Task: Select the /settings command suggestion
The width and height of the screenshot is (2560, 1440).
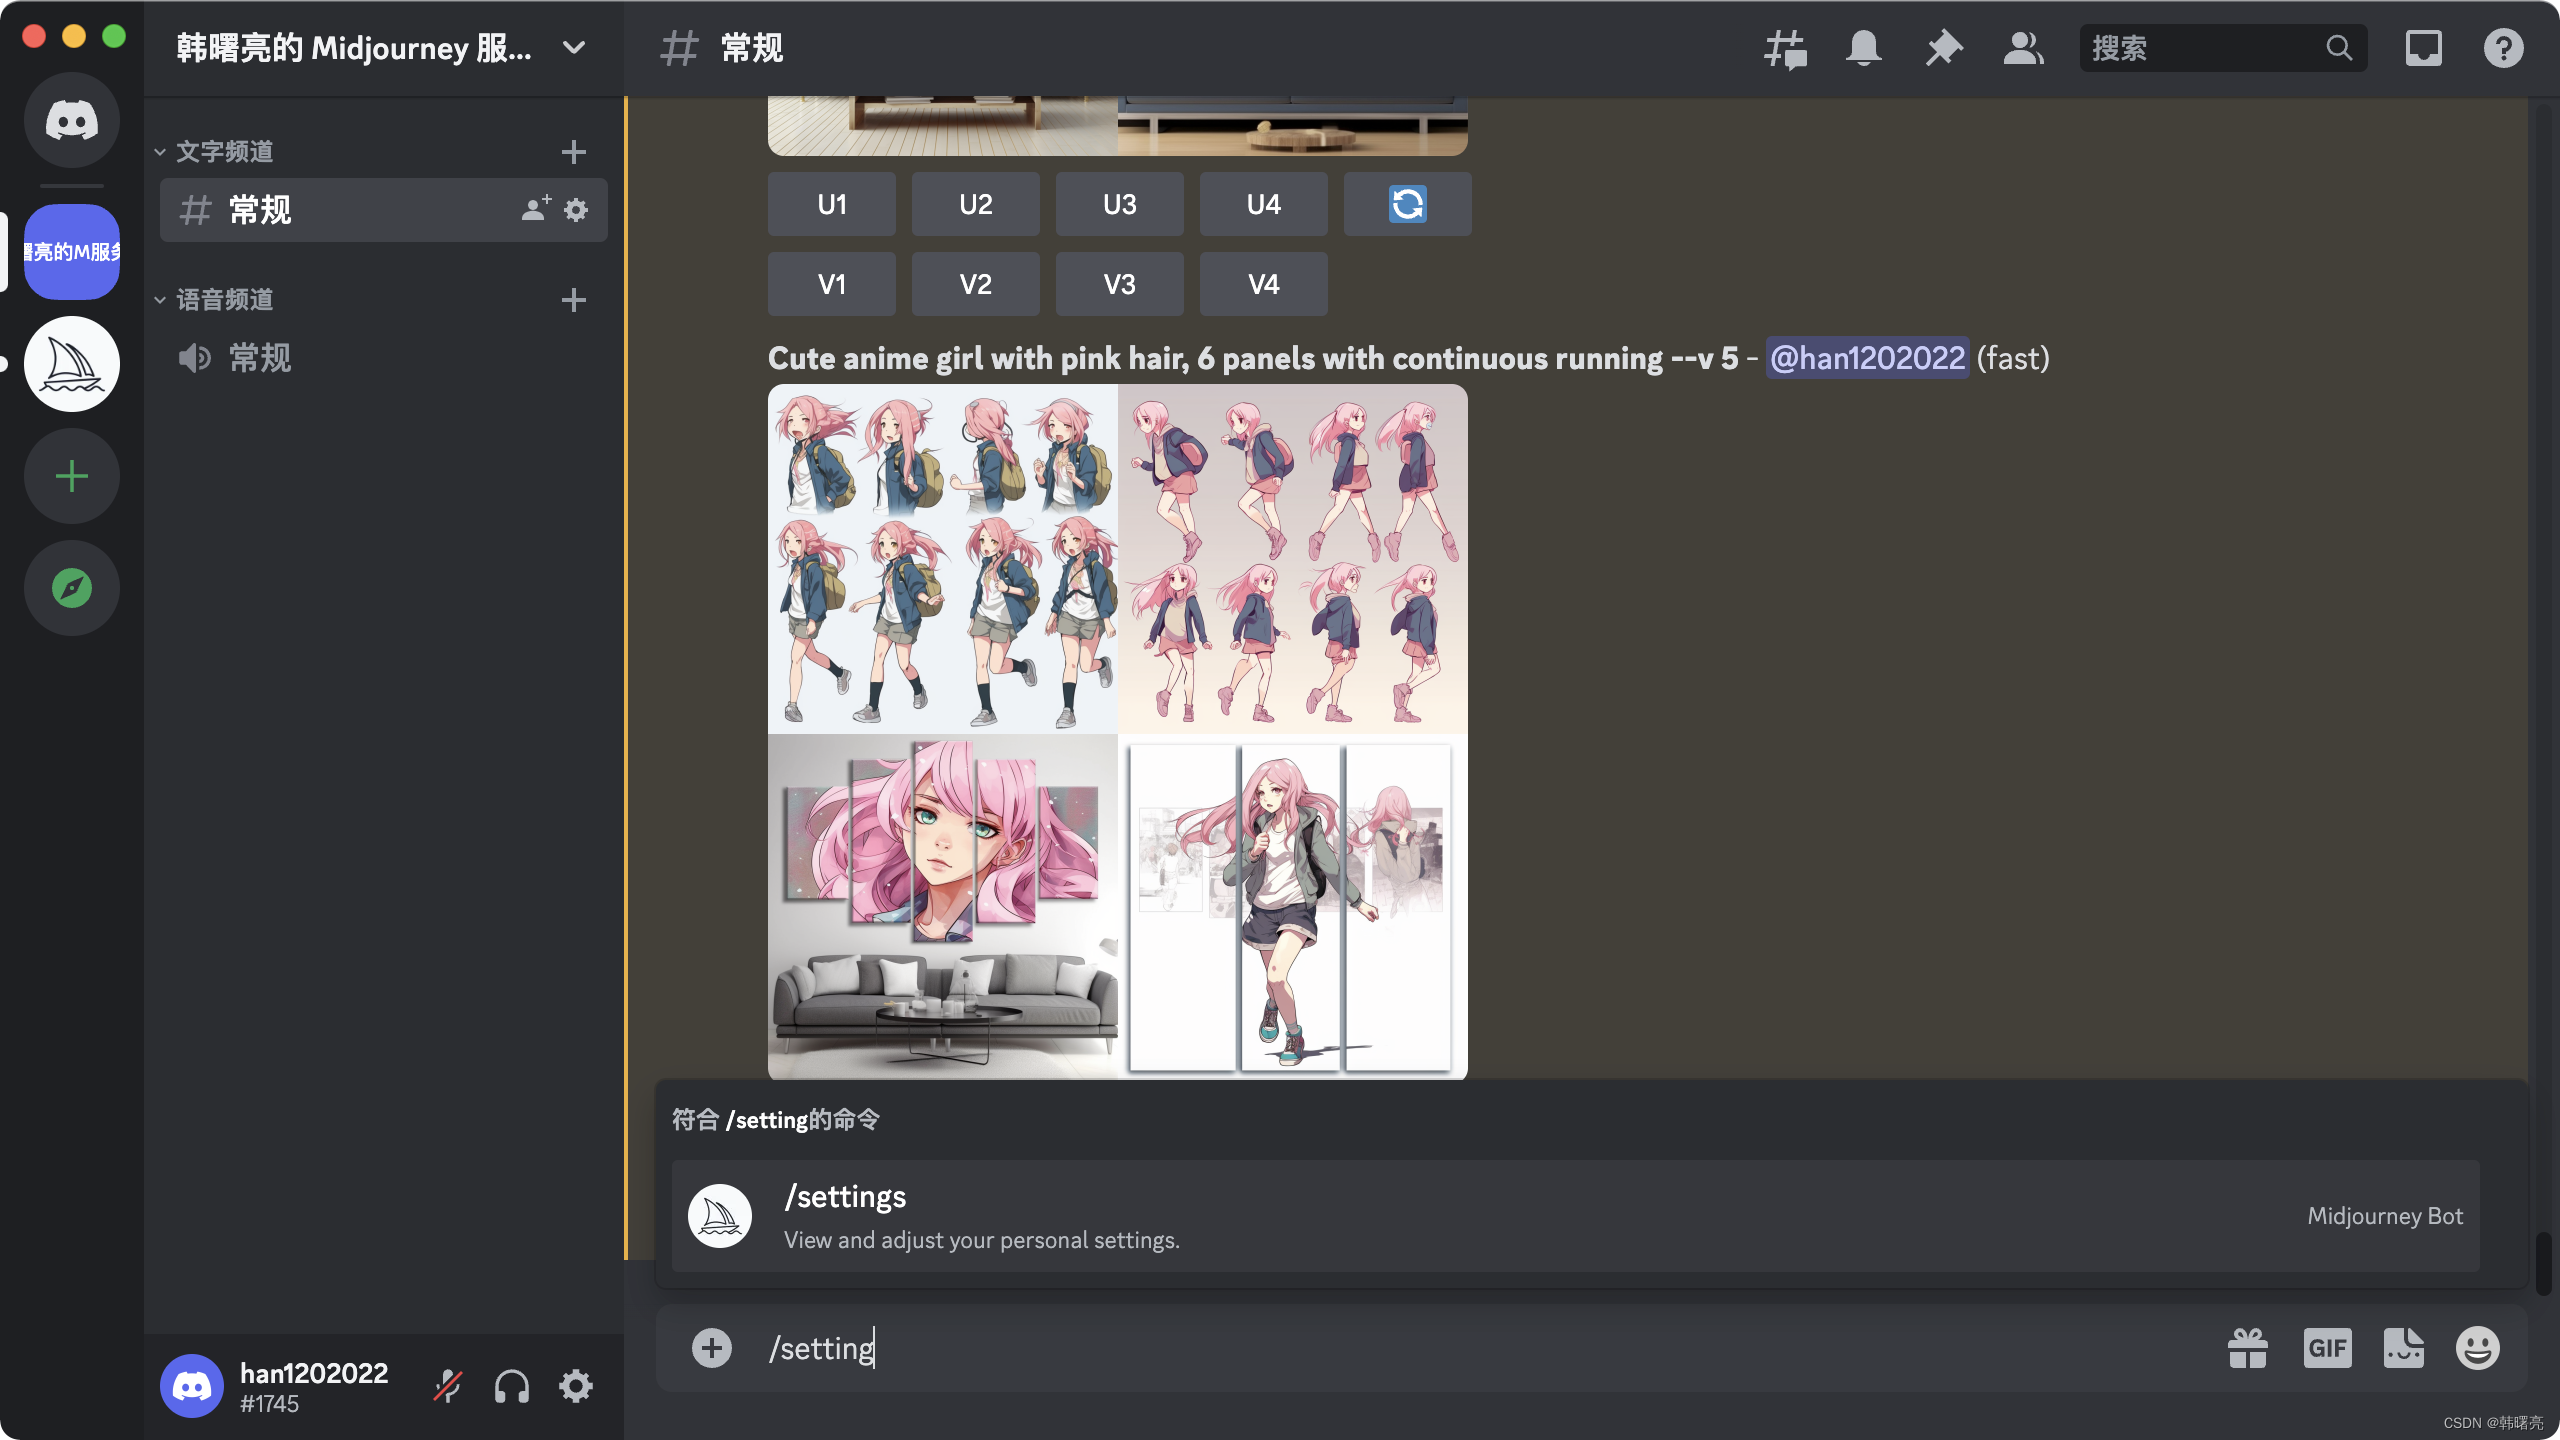Action: coord(1576,1216)
